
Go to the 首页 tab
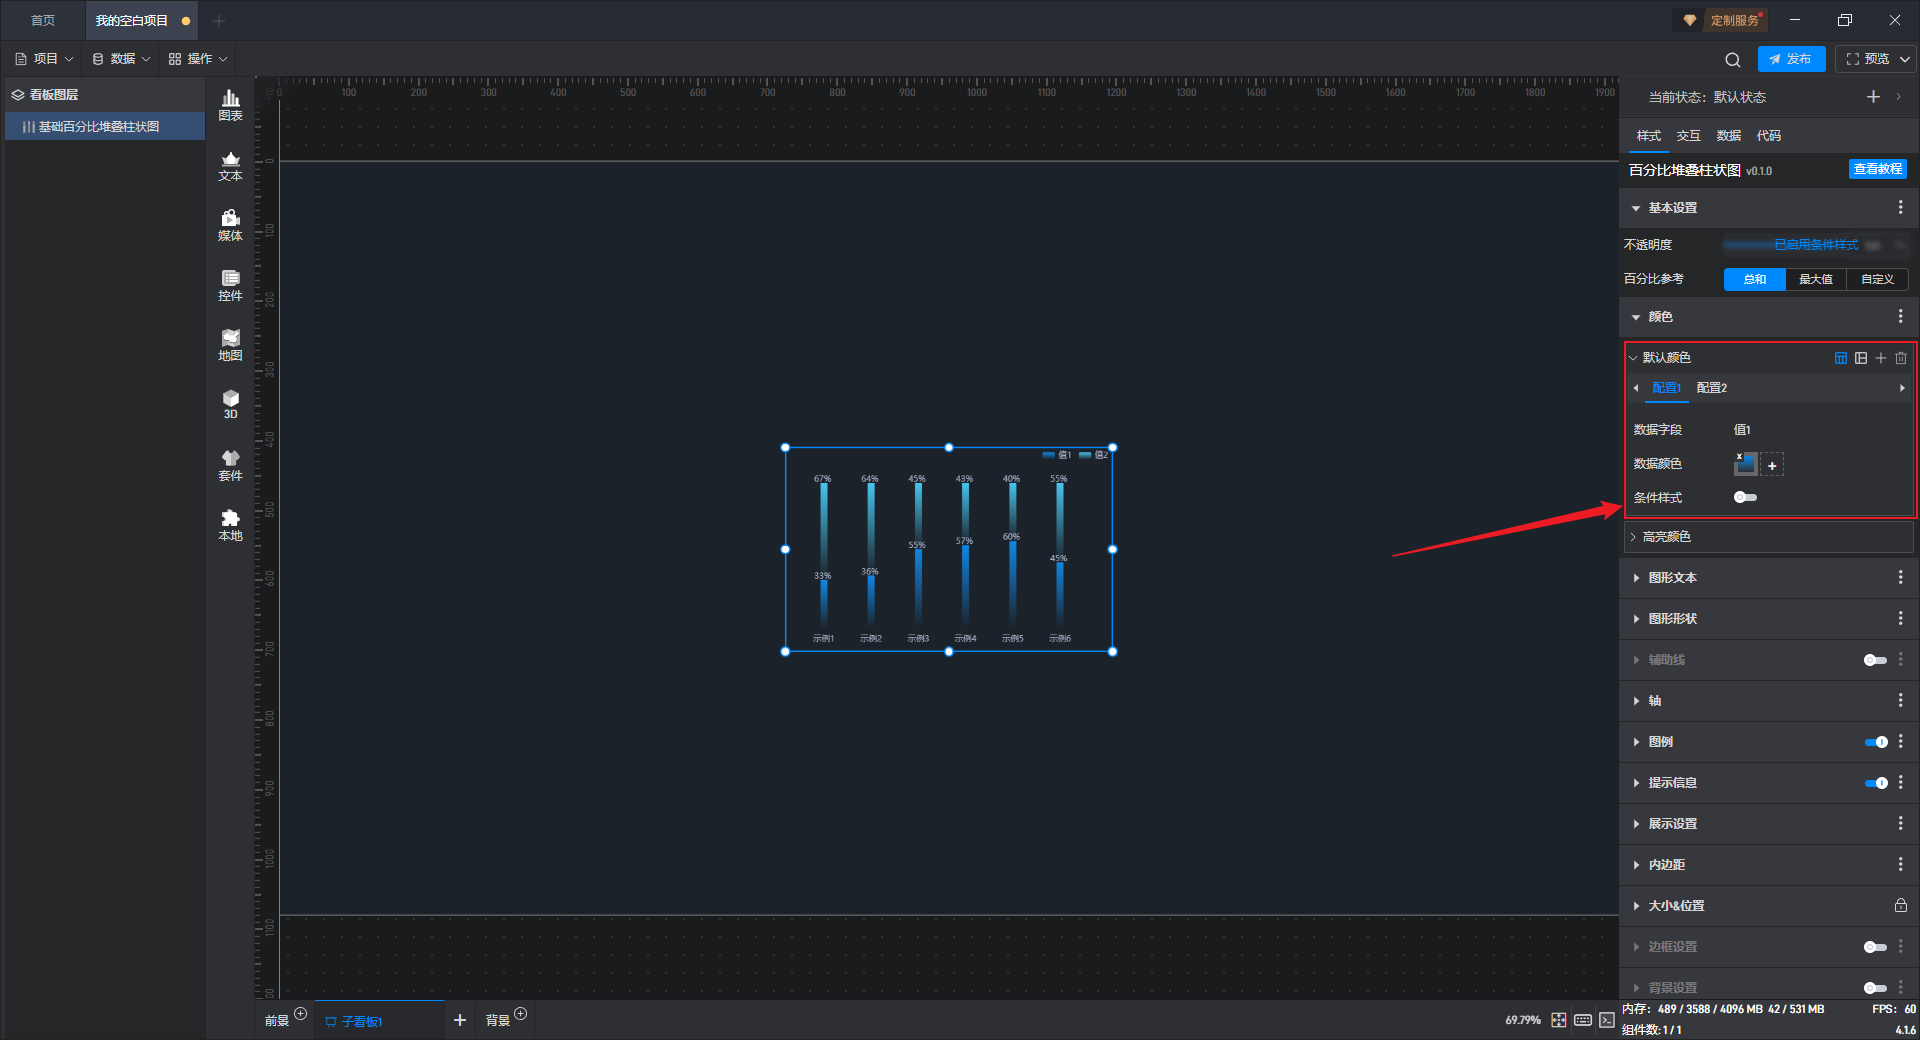[x=43, y=20]
